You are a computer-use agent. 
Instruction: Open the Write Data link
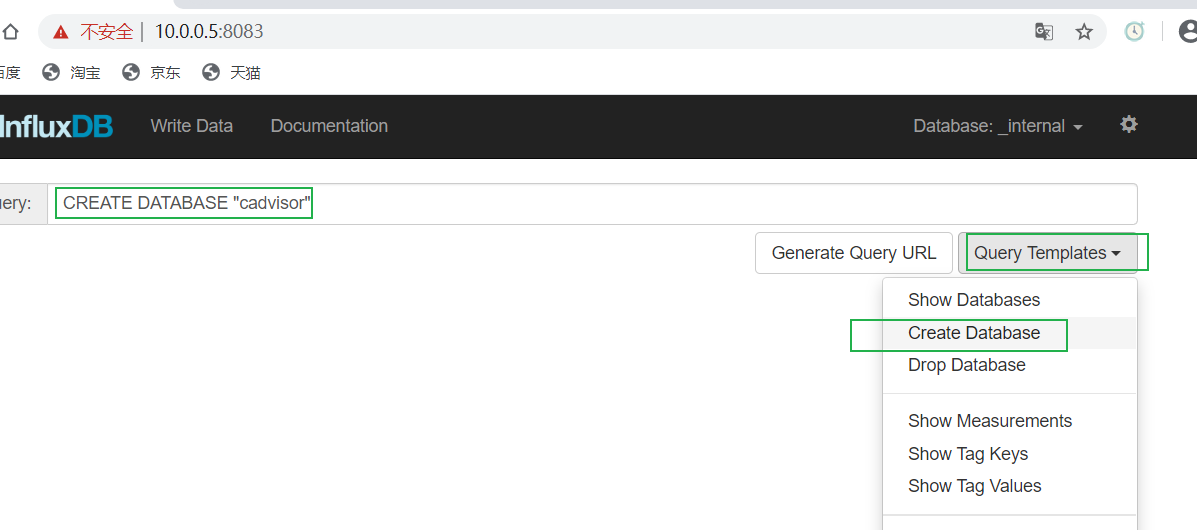(192, 126)
